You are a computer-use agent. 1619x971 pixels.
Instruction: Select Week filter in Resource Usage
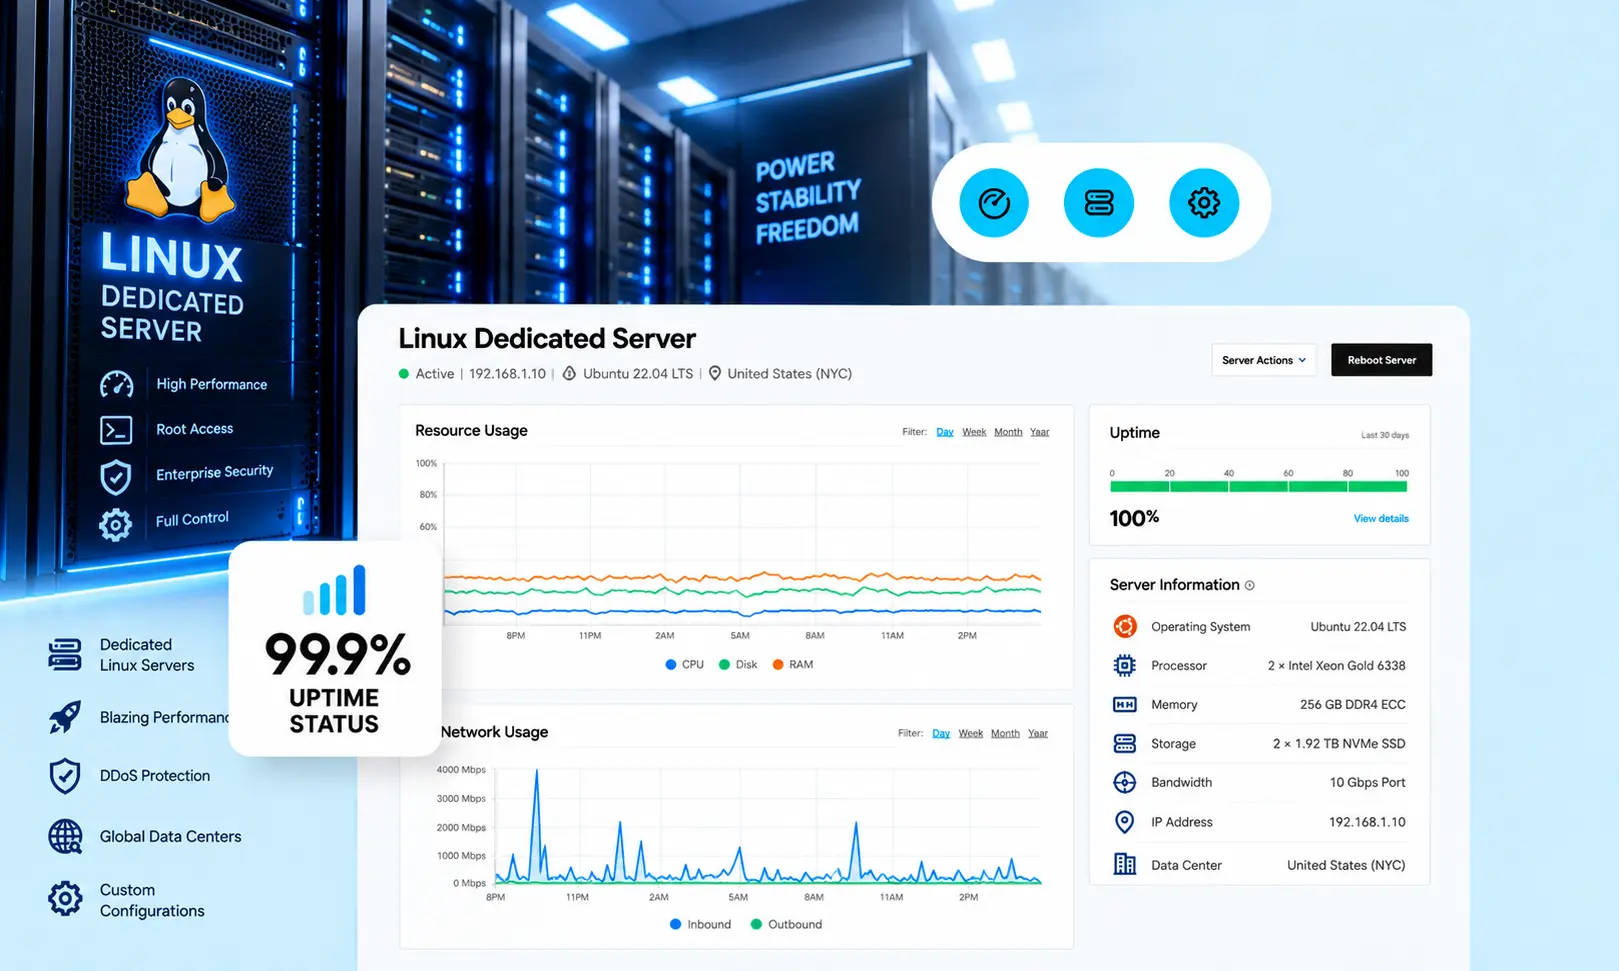click(x=974, y=432)
